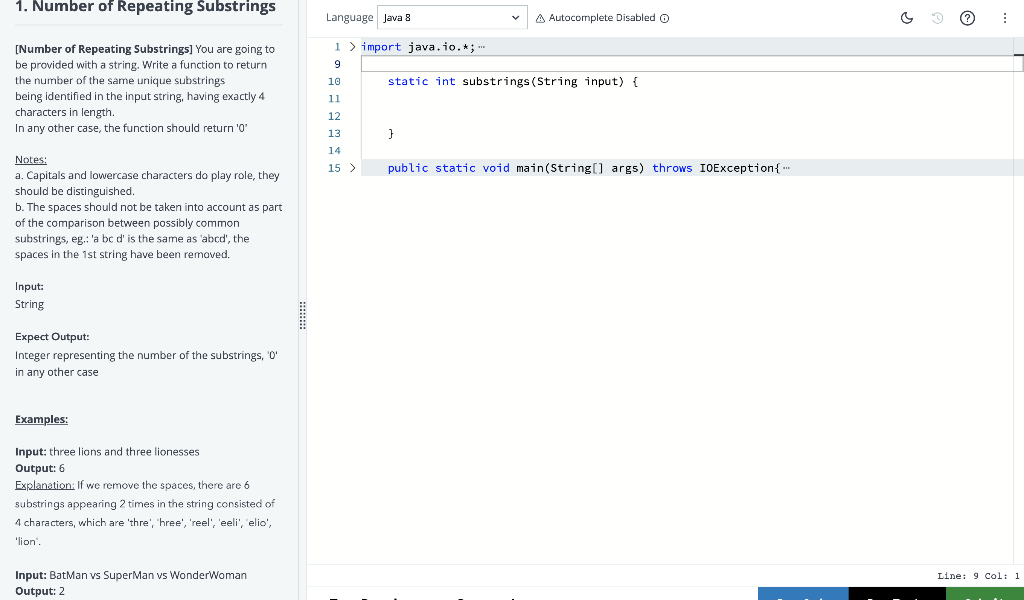Expand folded imports arrow at line 1

click(353, 46)
